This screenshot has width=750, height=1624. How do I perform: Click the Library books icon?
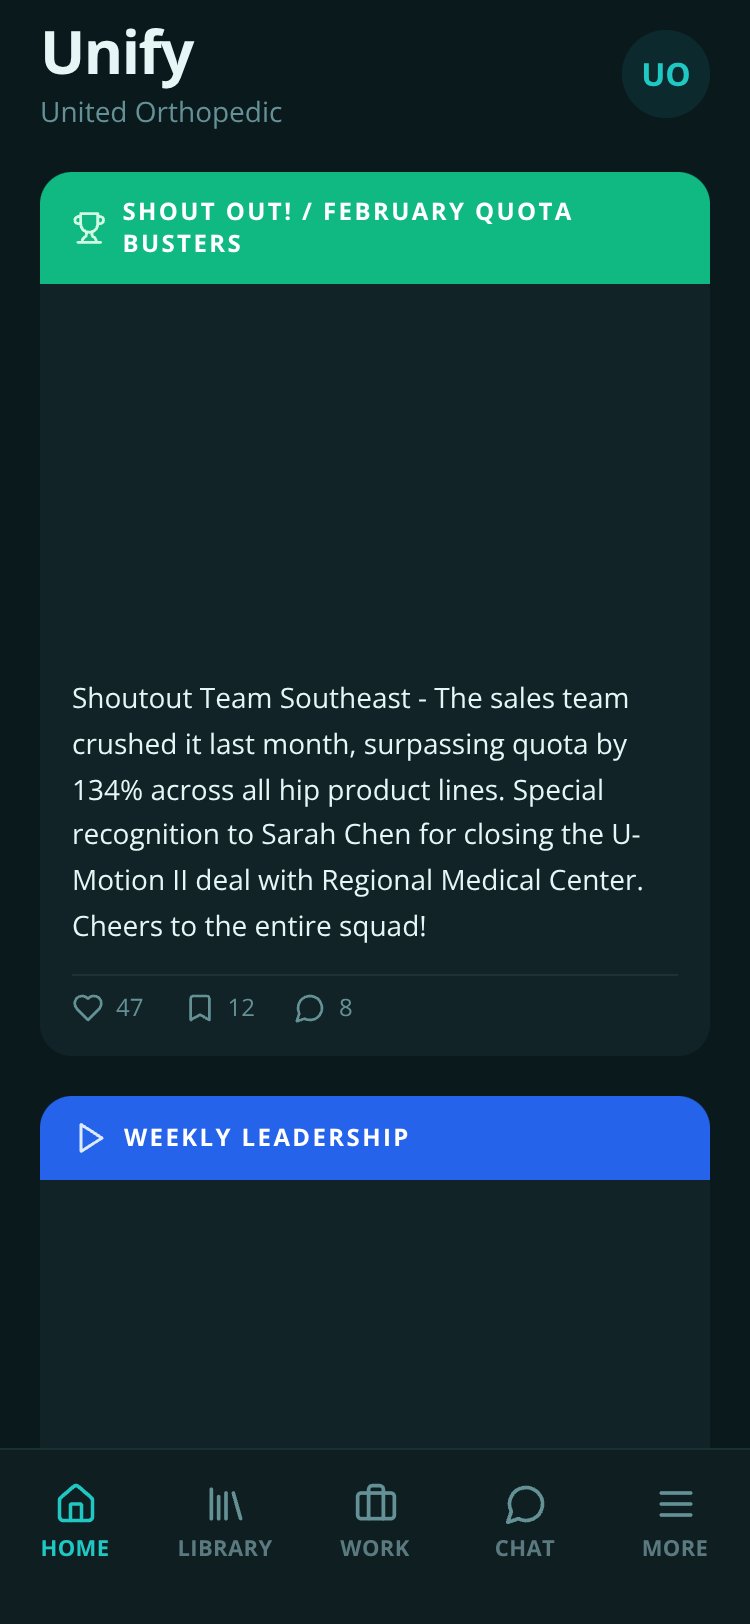(x=225, y=1503)
